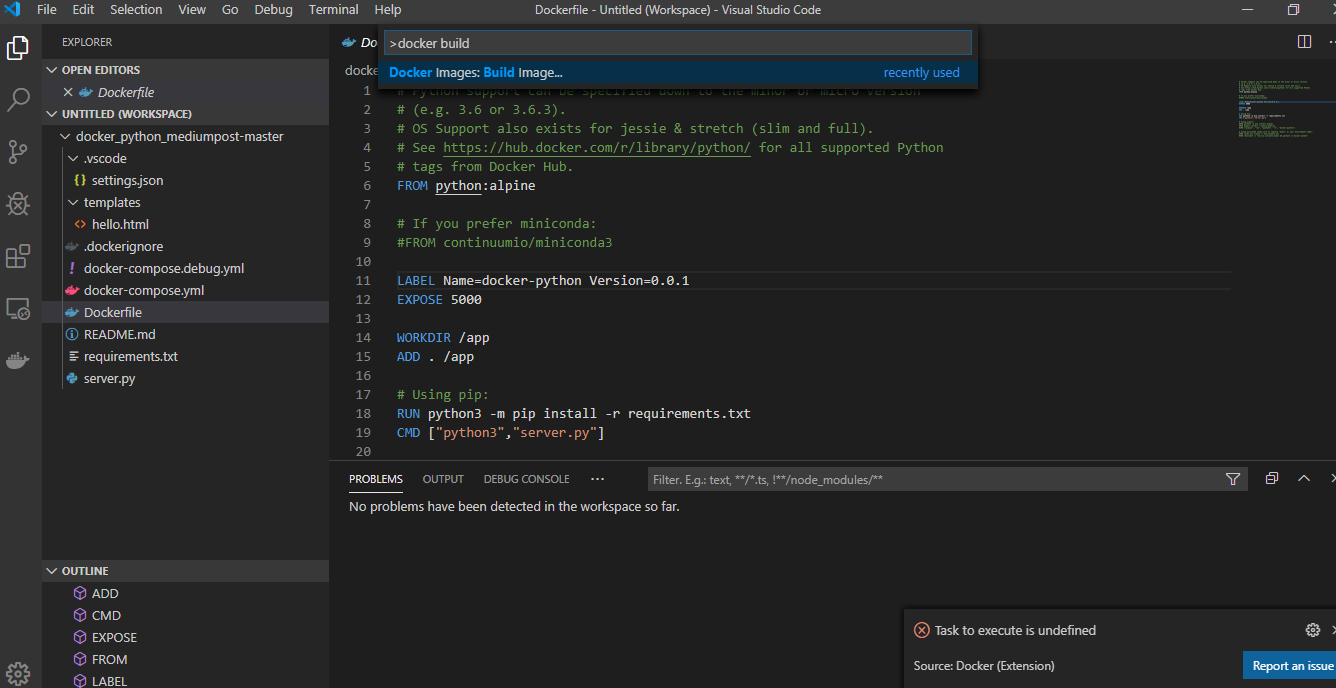The width and height of the screenshot is (1336, 688).
Task: Open the Extensions view
Action: tap(17, 256)
